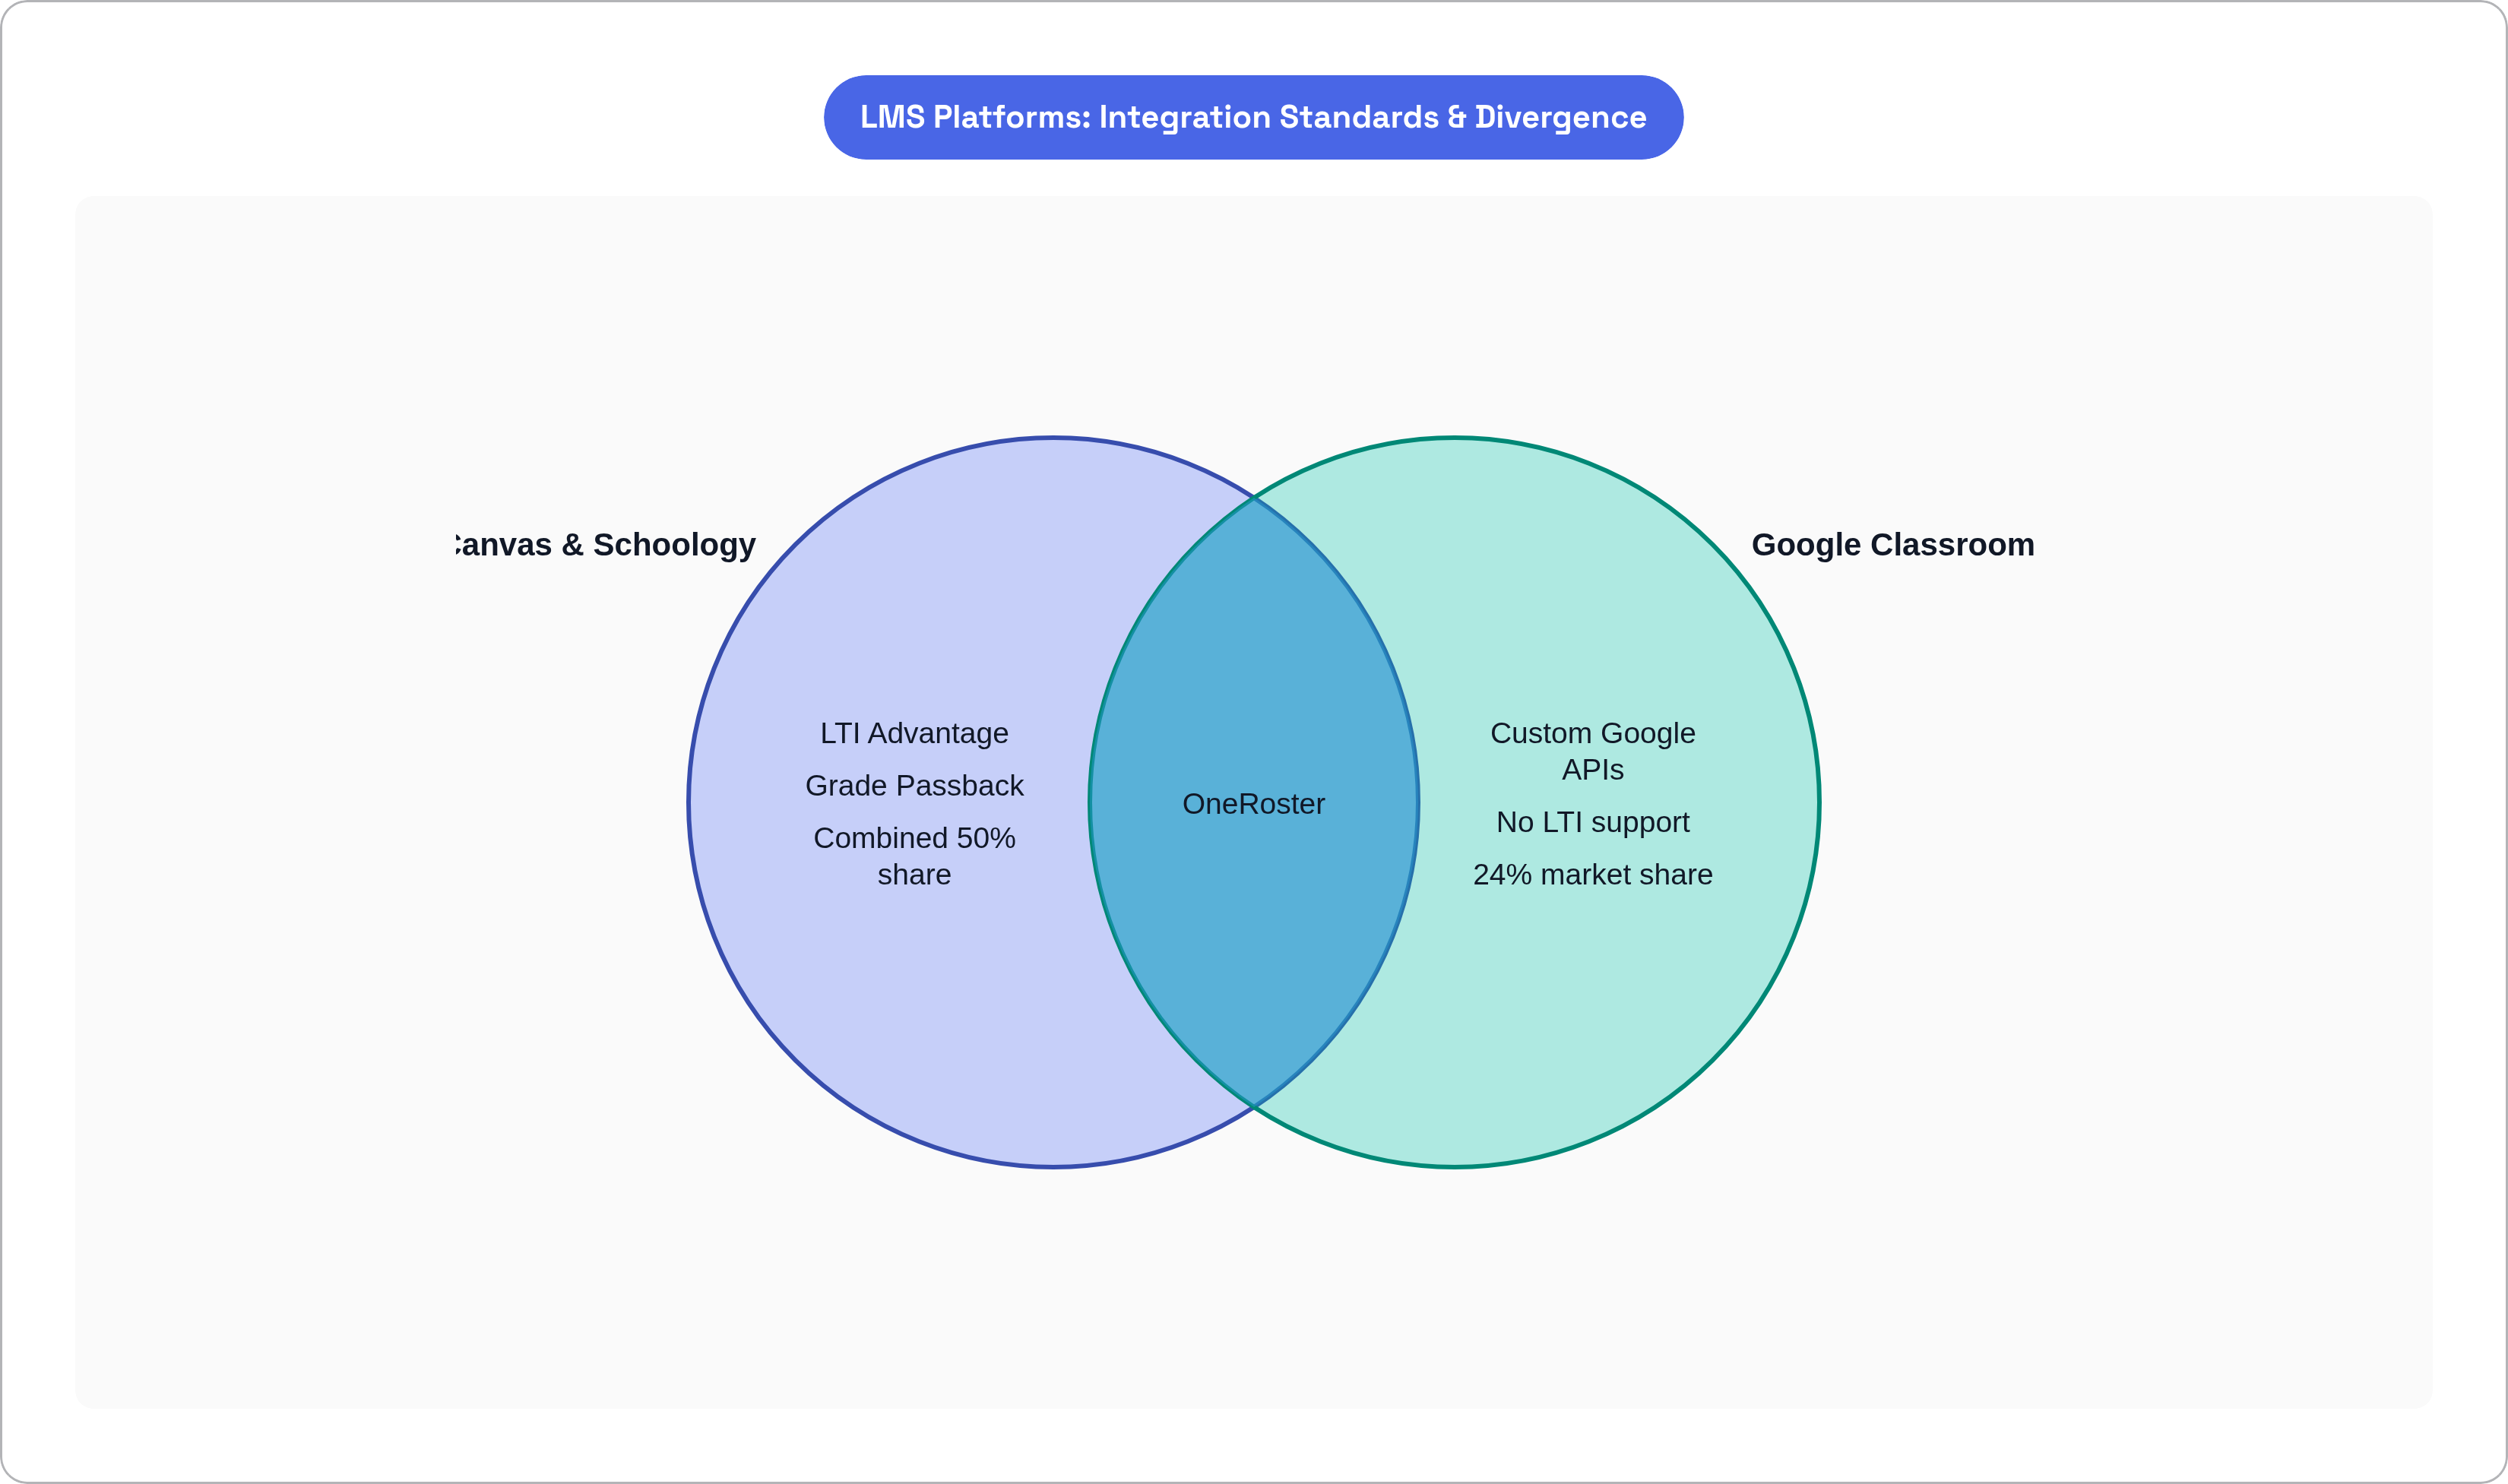2508x1484 pixels.
Task: Click the Custom Google APIs text
Action: click(x=1592, y=751)
